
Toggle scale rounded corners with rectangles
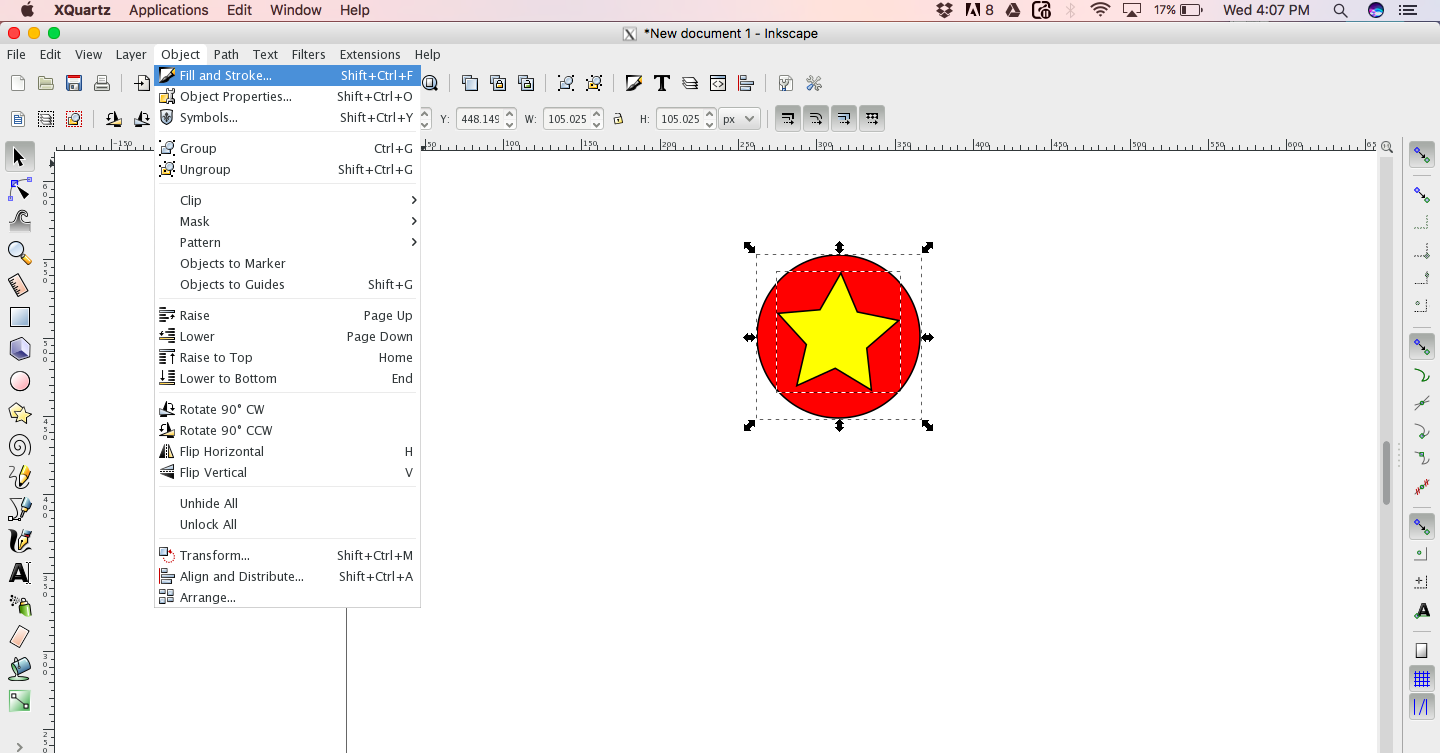[816, 119]
